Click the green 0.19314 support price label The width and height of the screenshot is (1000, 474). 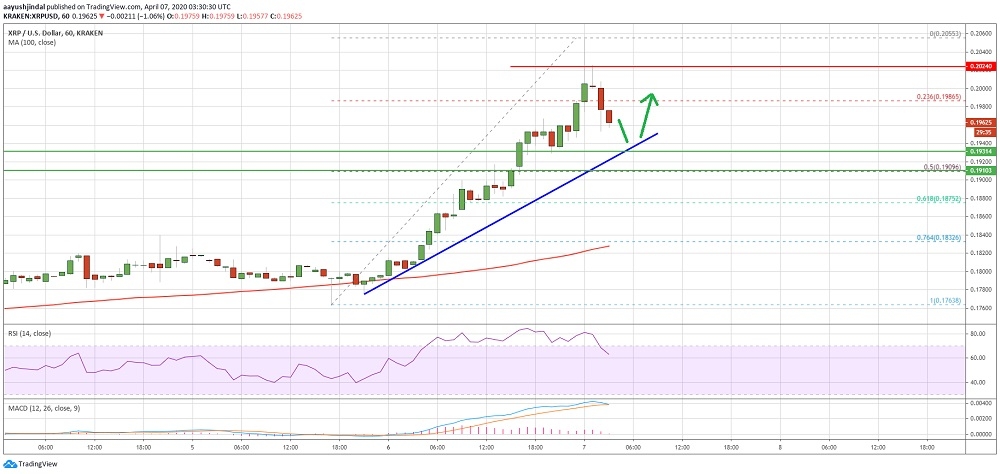click(980, 151)
